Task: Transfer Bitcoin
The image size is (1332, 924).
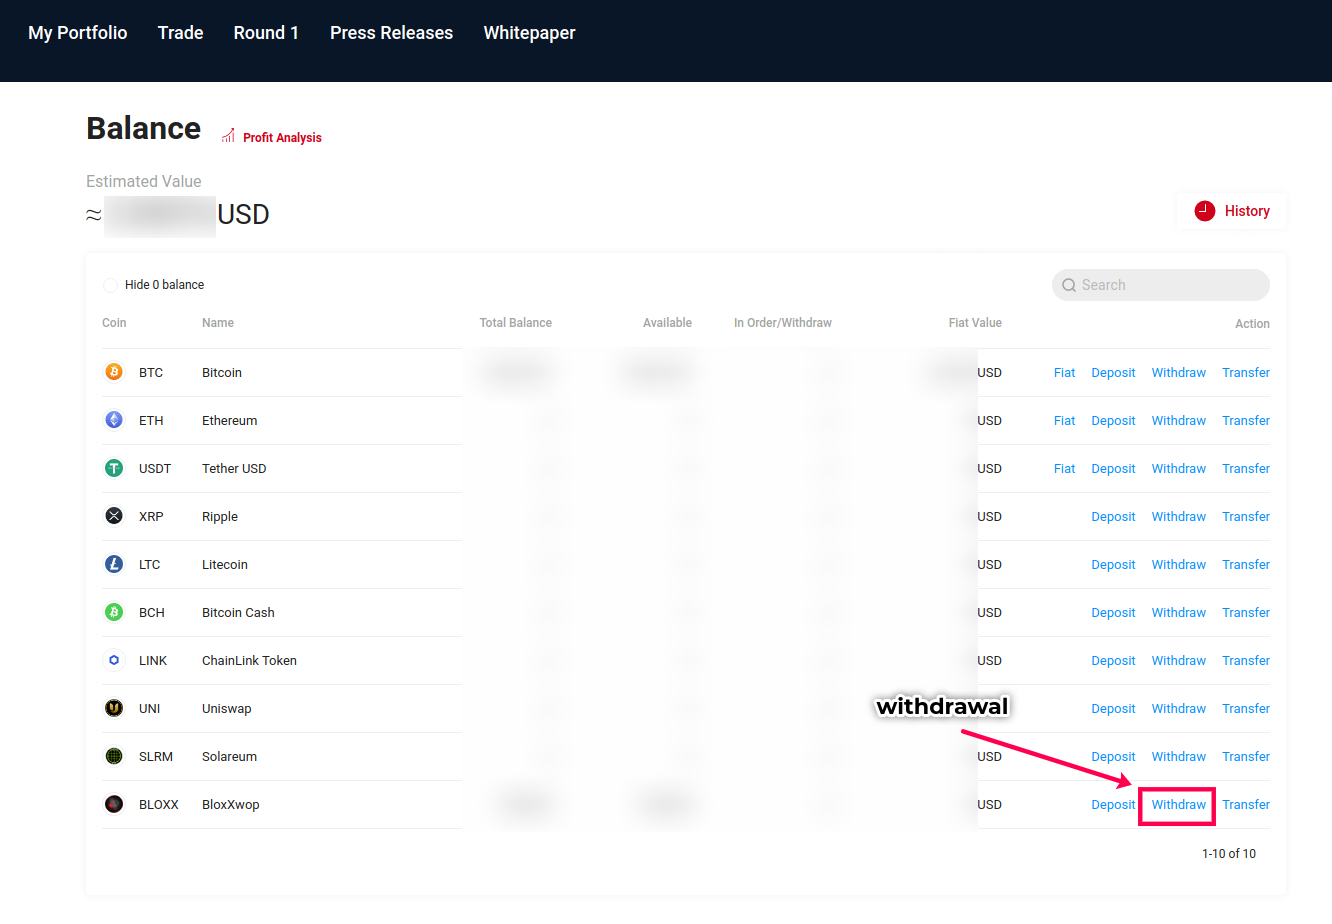Action: pos(1246,372)
